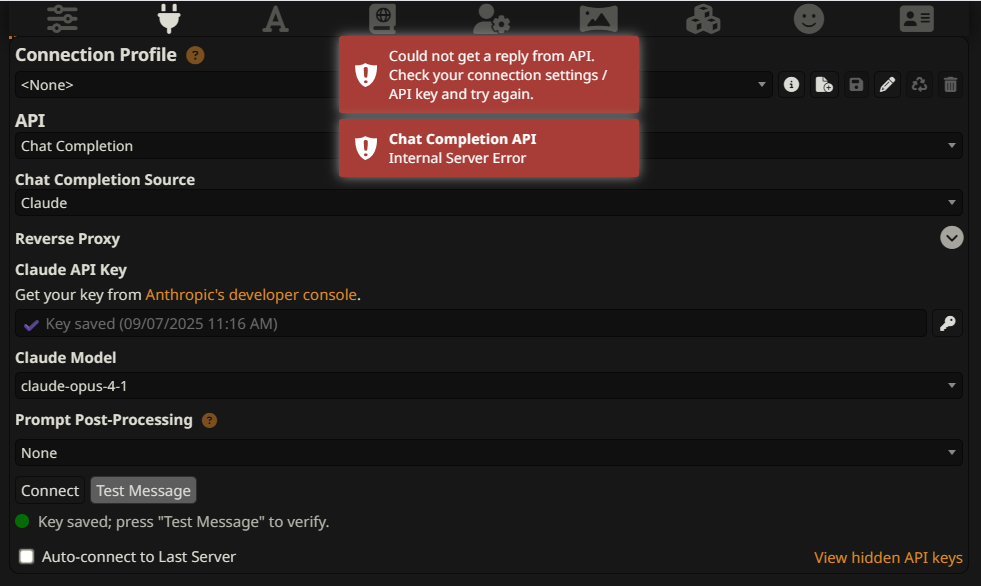Open Persona Management smiley icon
The image size is (981, 586).
pyautogui.click(x=809, y=19)
